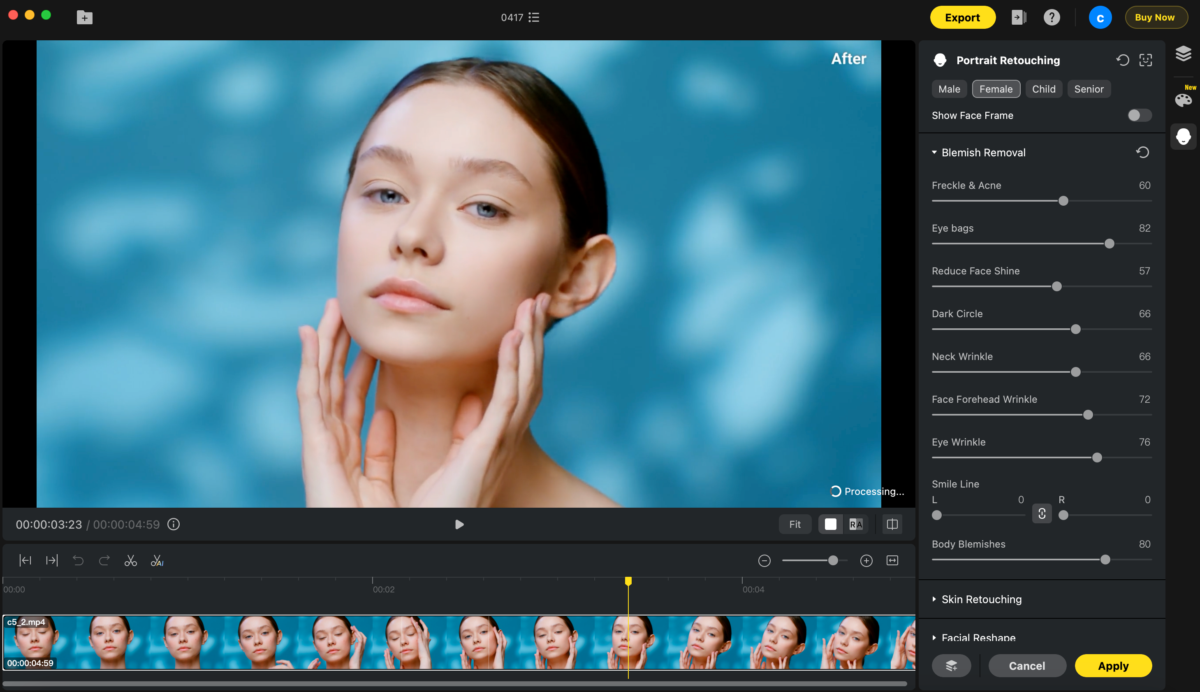Click the split scissors icon
This screenshot has height=692, width=1200.
pyautogui.click(x=130, y=561)
